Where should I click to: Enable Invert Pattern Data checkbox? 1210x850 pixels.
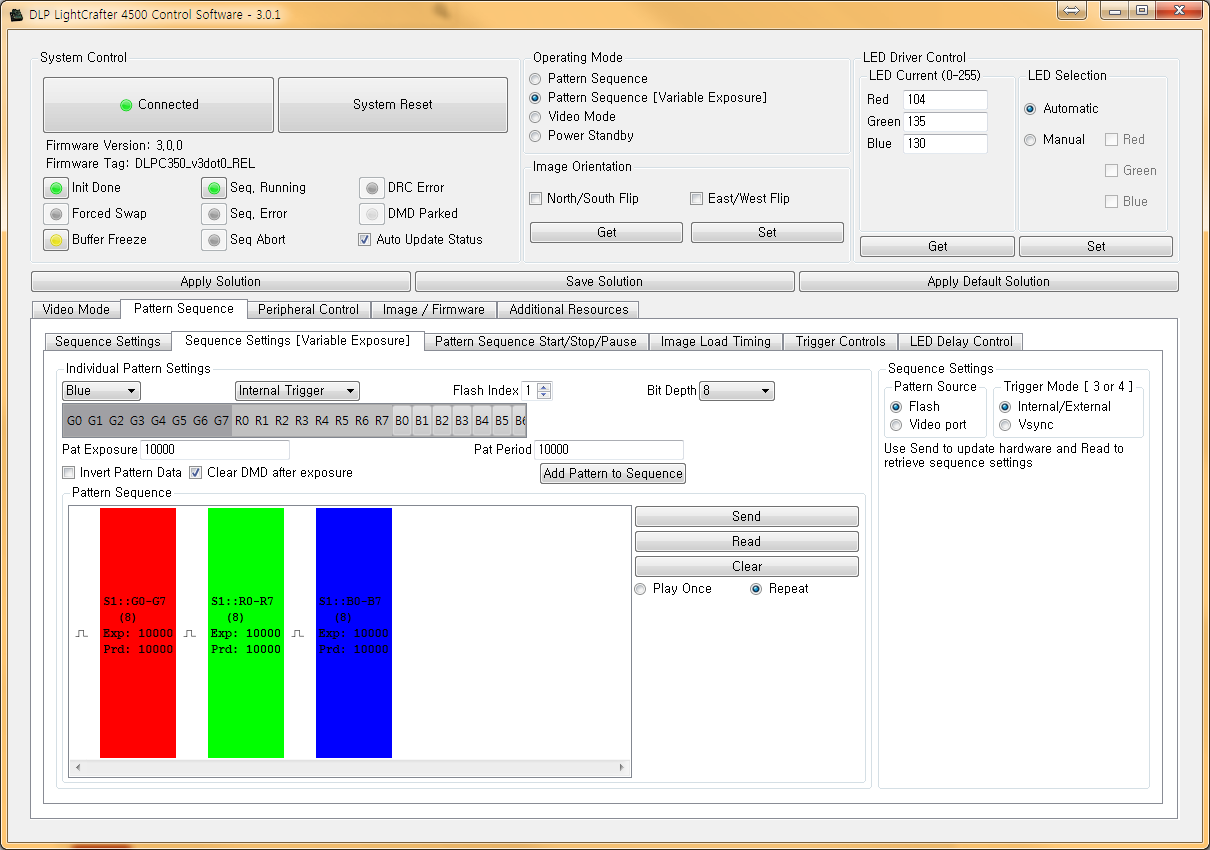[x=69, y=473]
